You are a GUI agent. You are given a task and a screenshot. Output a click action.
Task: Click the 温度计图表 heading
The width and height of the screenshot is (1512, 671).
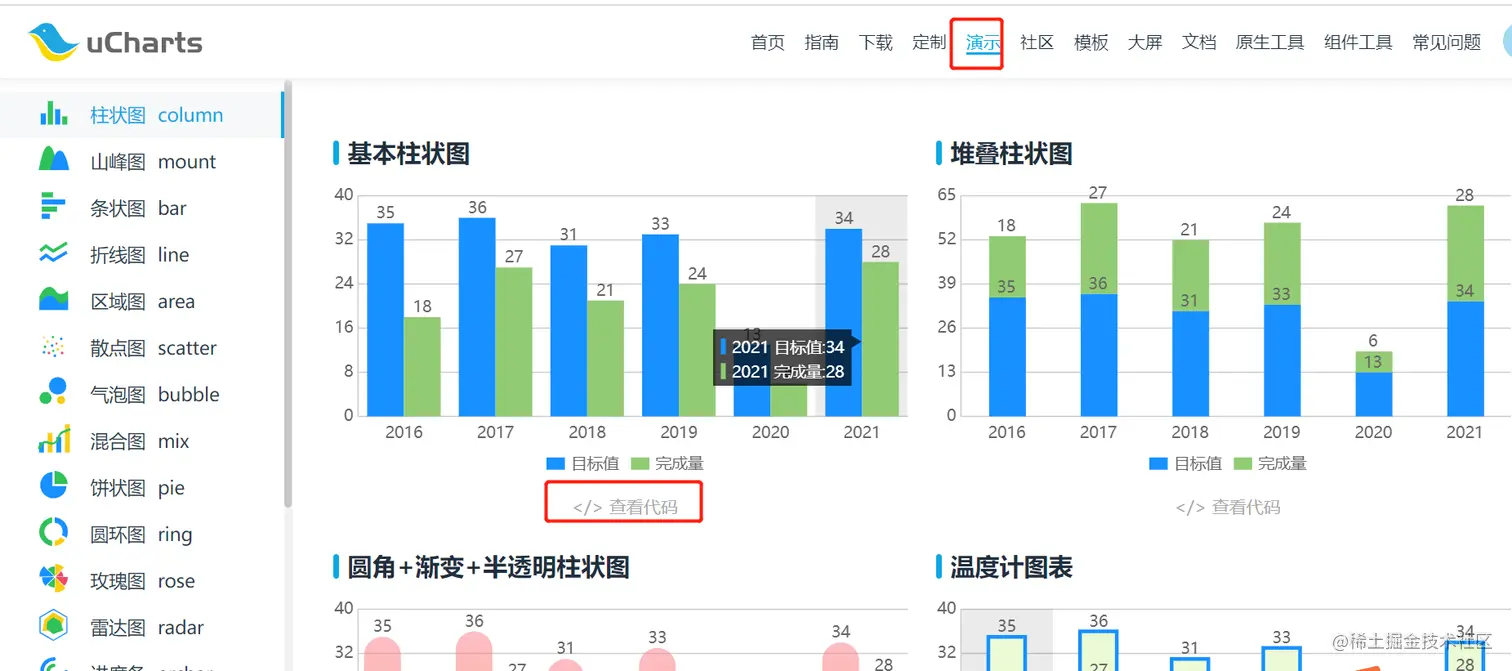click(1011, 567)
